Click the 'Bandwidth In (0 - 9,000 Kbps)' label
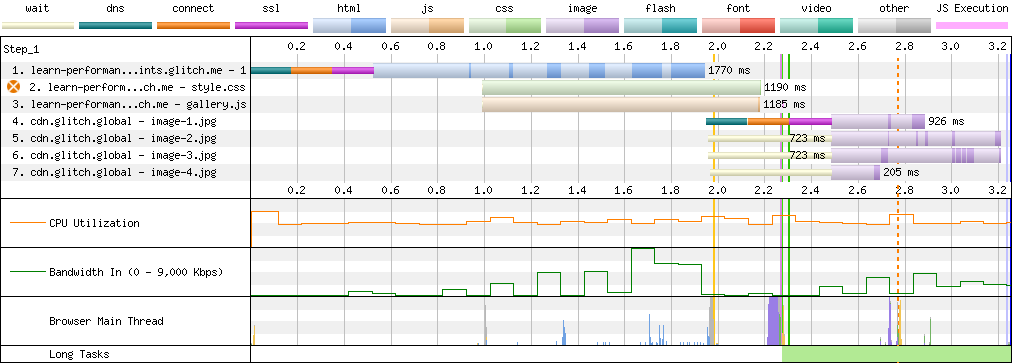The image size is (1012, 363). point(136,272)
